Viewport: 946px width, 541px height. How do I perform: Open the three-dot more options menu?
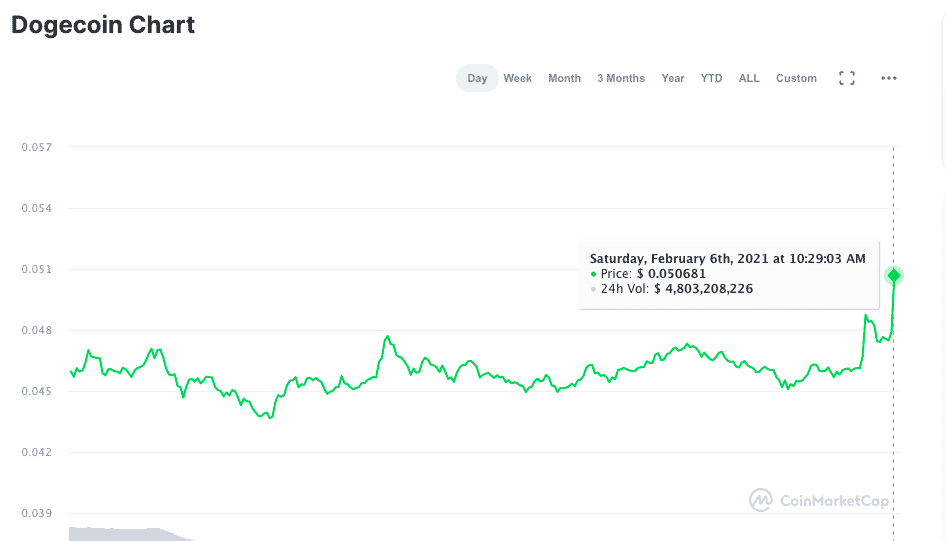coord(889,78)
